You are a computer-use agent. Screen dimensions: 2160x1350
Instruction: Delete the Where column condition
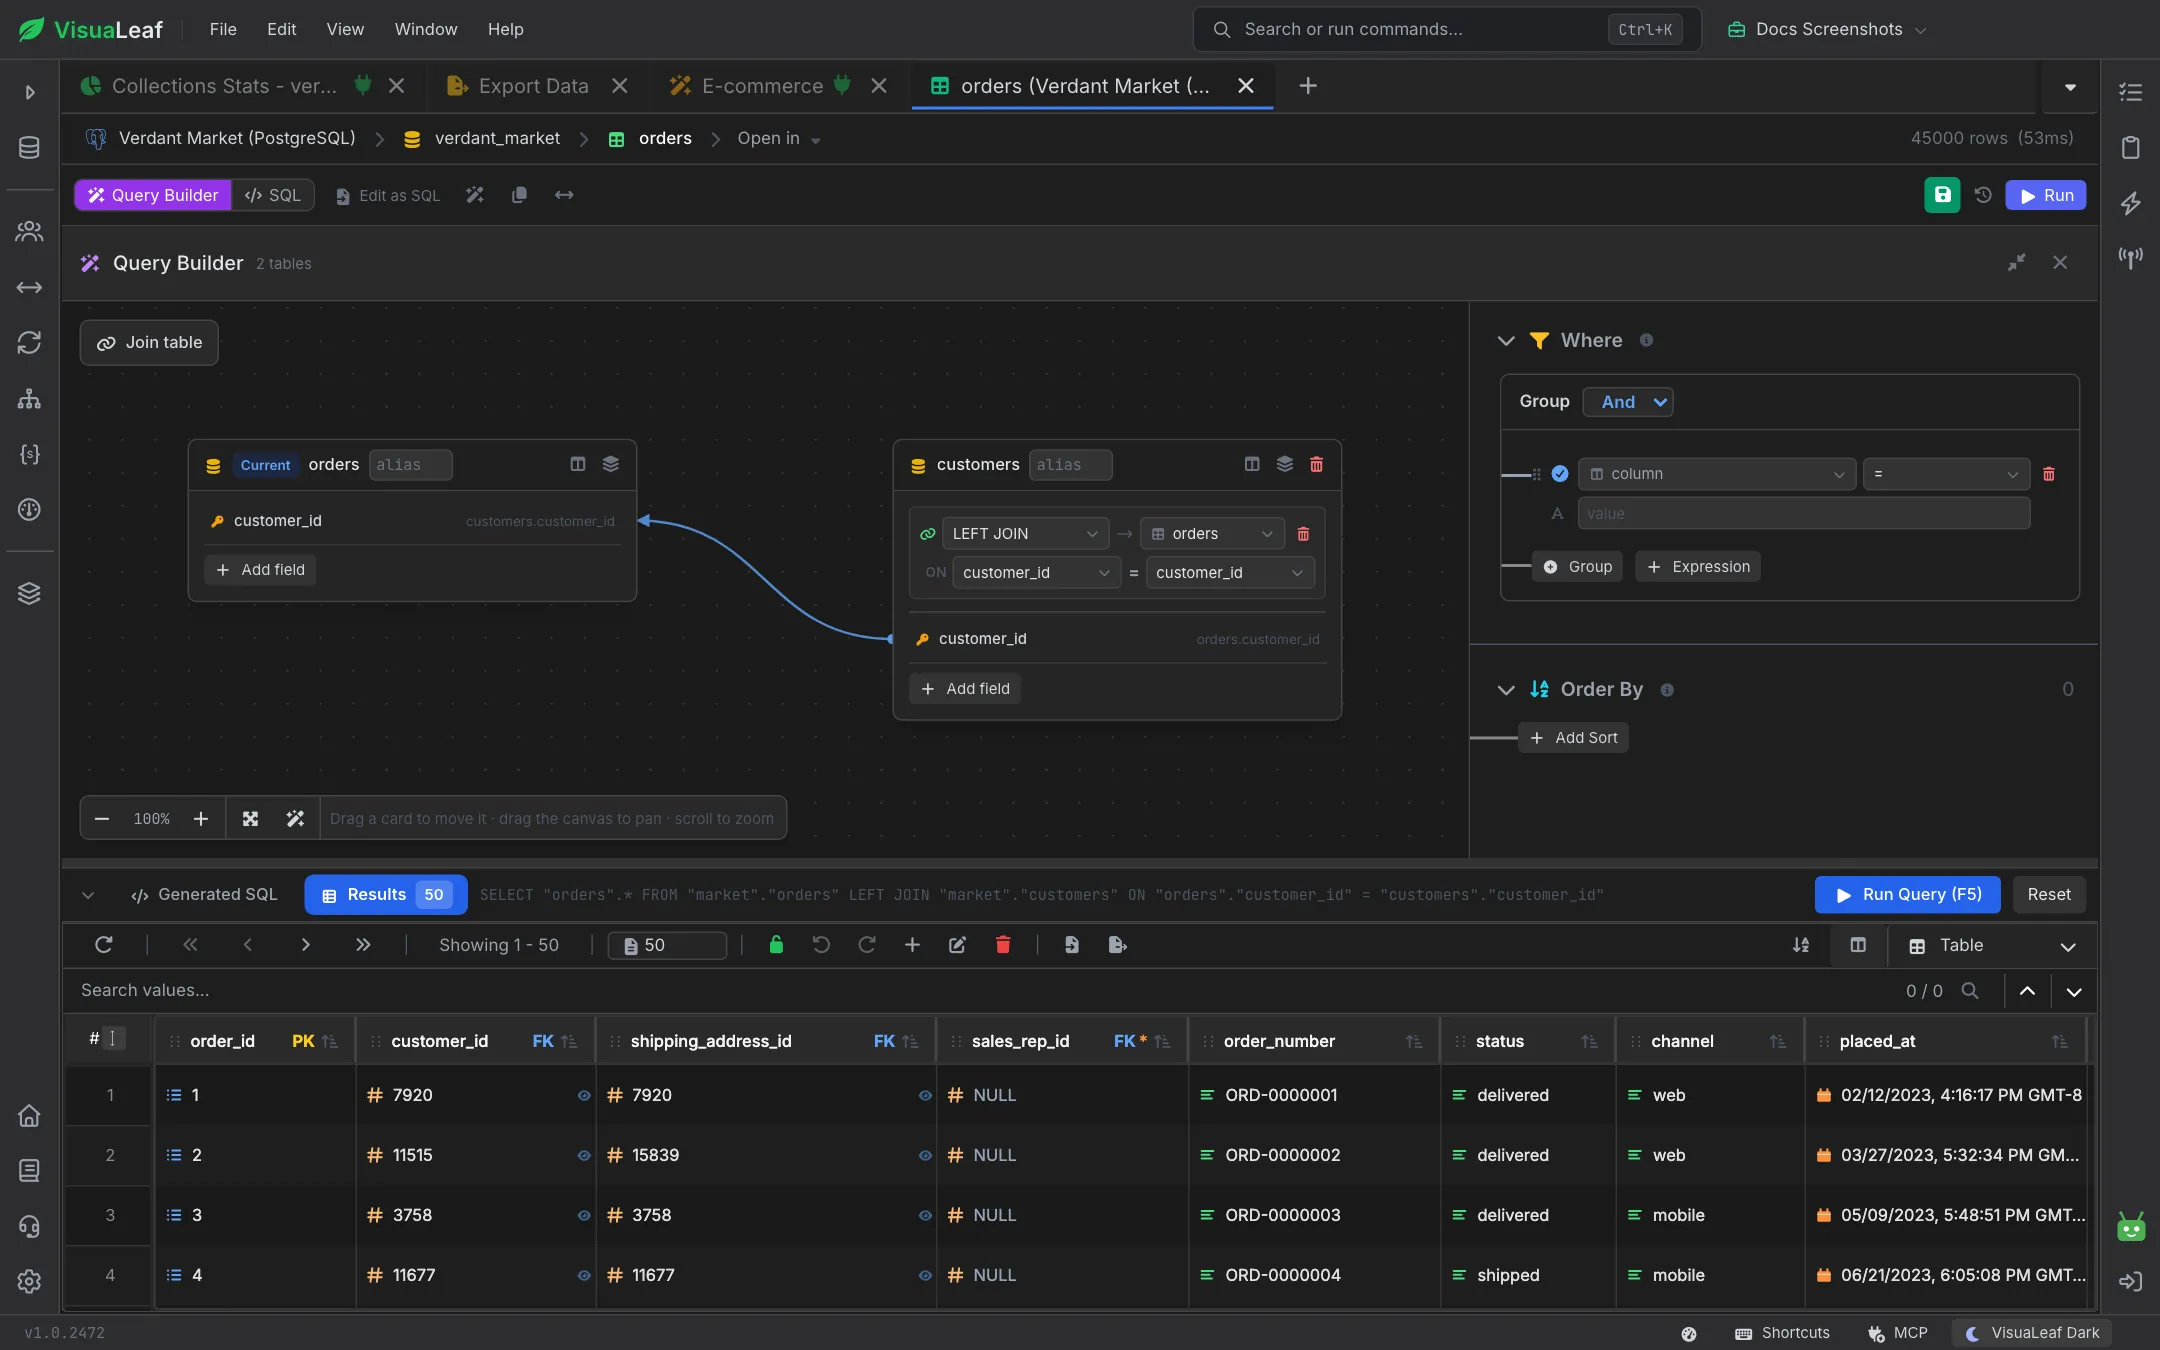tap(2049, 474)
